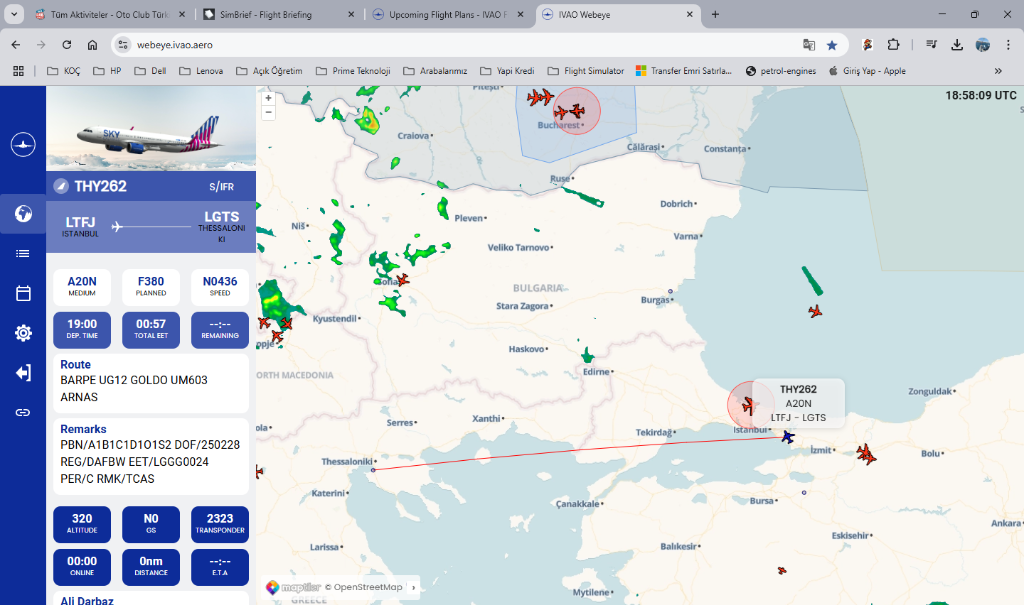
Task: Open the list view icon in sidebar
Action: tap(23, 254)
